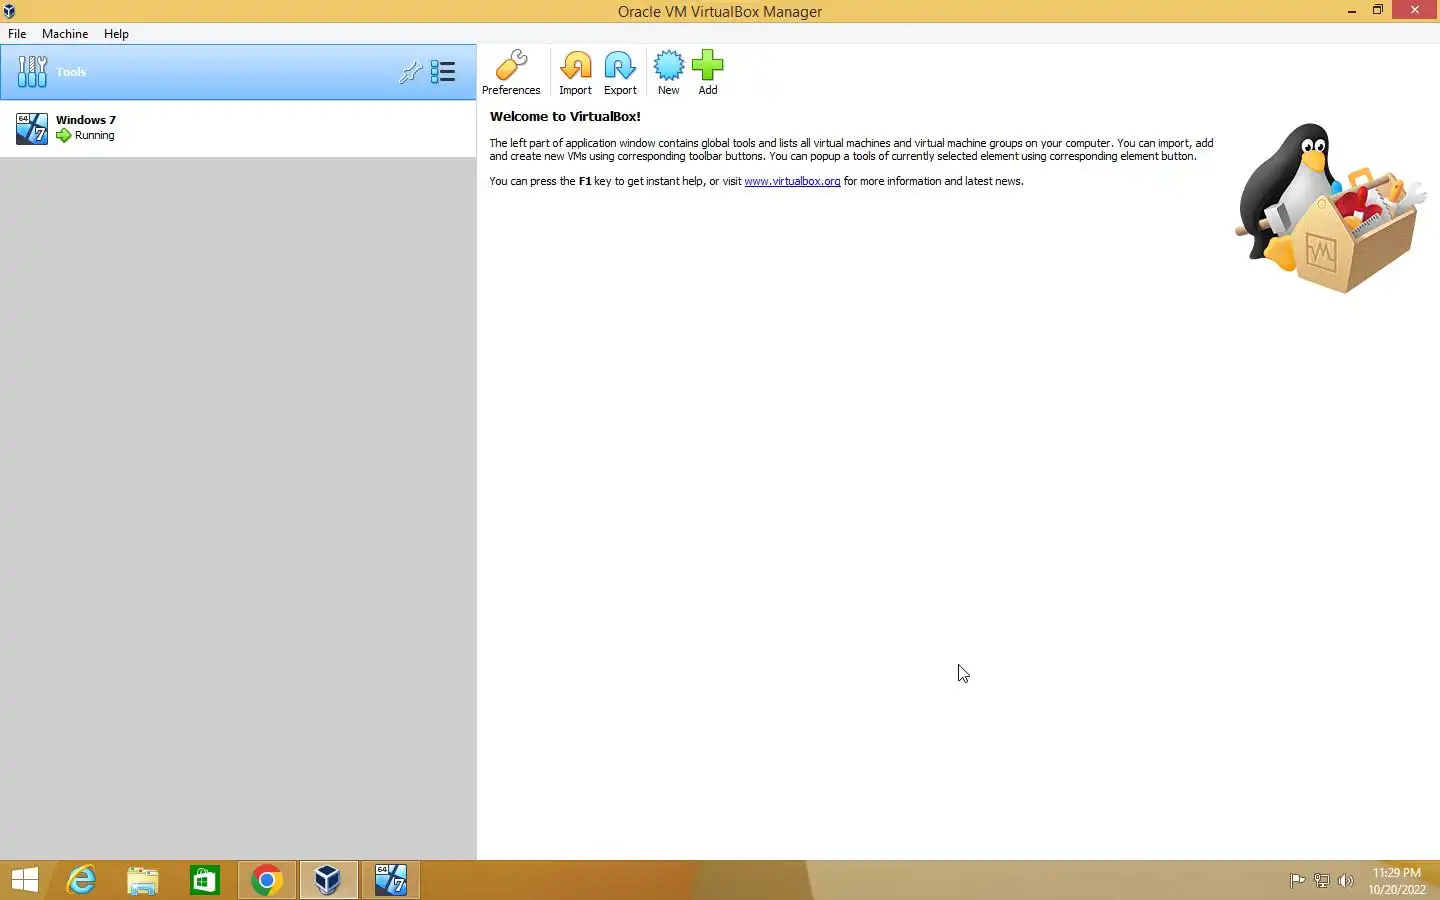Close the VirtualBox Manager window
The height and width of the screenshot is (900, 1440).
(1414, 10)
